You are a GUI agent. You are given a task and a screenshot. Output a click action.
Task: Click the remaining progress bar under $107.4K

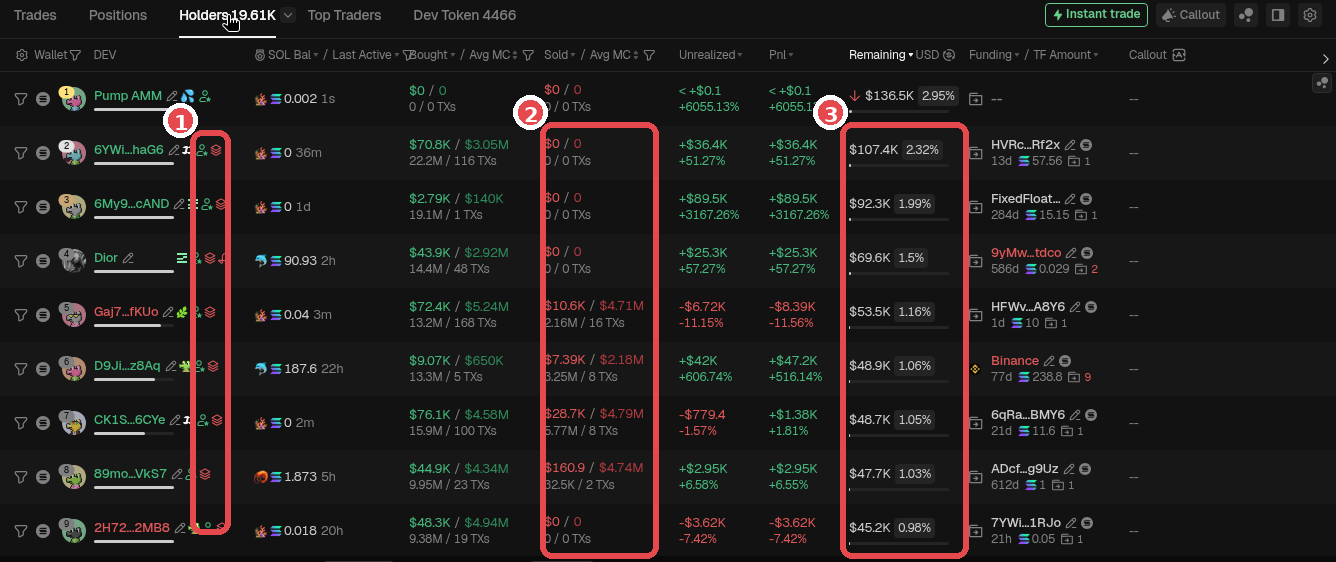point(899,165)
